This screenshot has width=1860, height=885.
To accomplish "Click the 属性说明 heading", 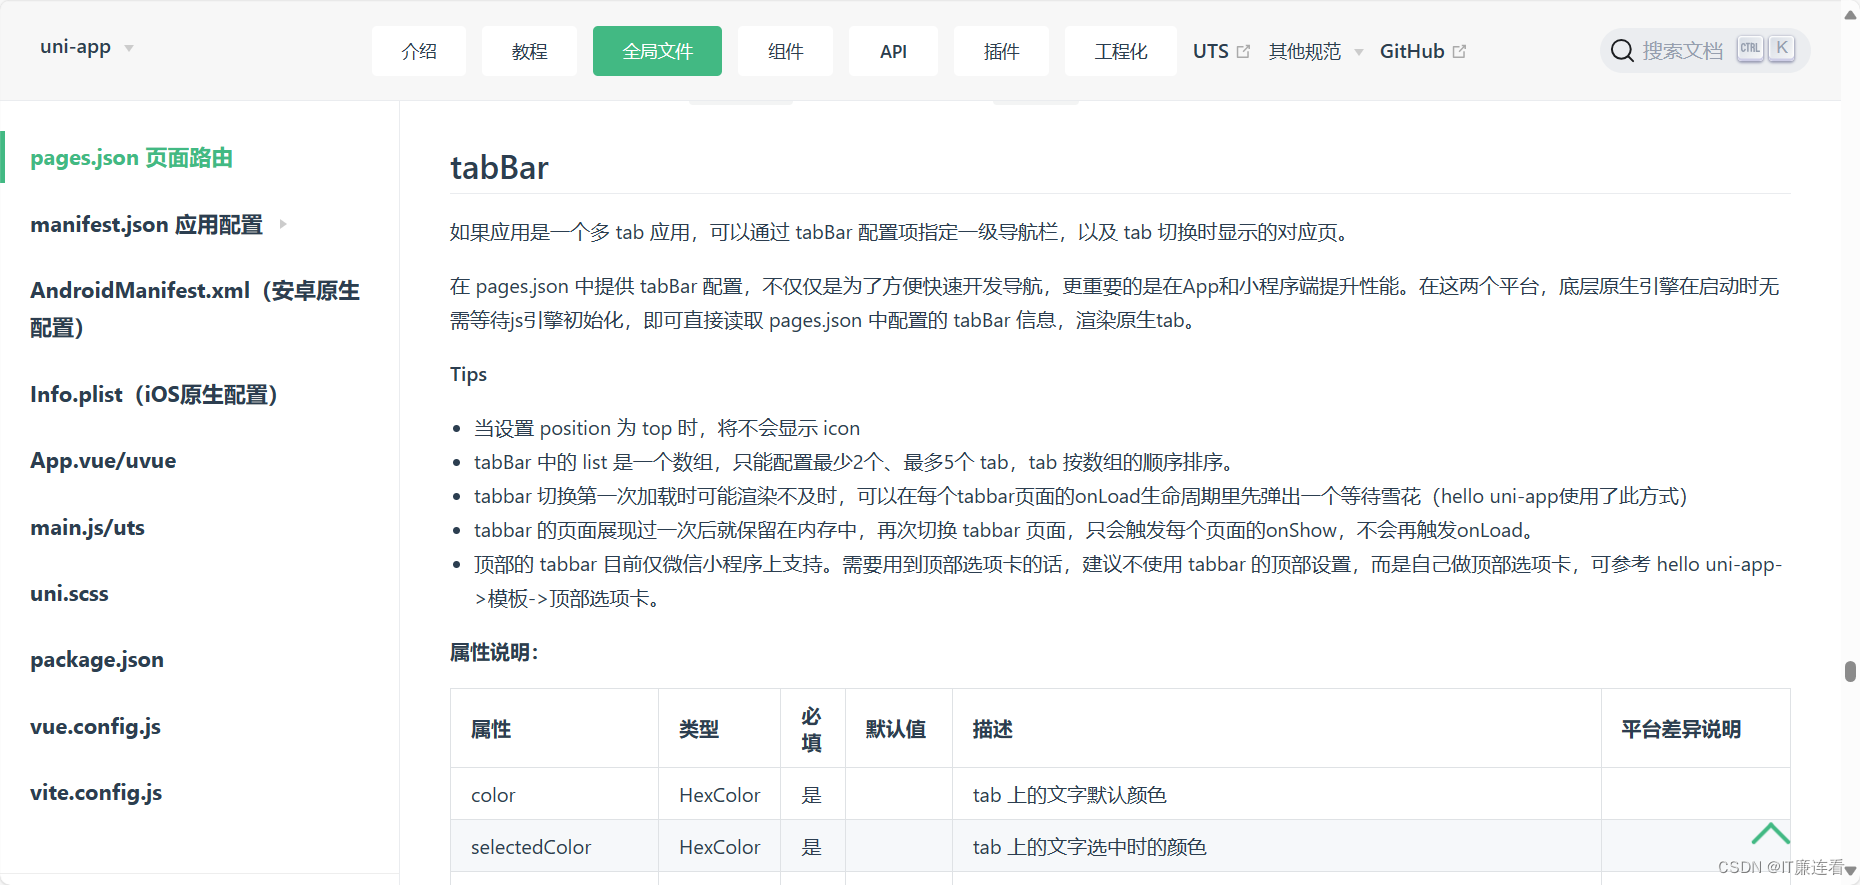I will pyautogui.click(x=494, y=652).
